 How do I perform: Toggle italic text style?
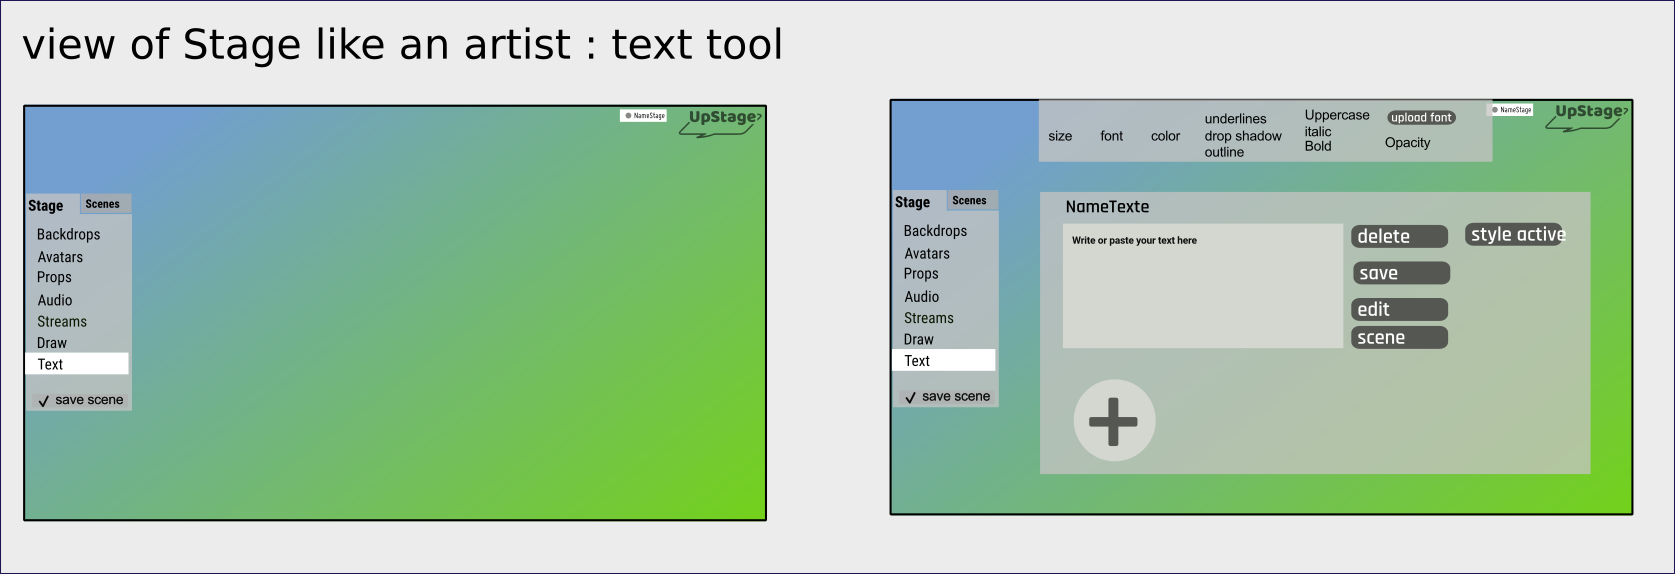point(1318,131)
